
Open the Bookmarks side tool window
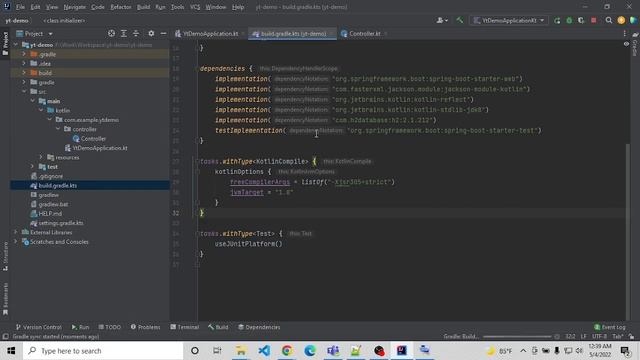(x=5, y=299)
